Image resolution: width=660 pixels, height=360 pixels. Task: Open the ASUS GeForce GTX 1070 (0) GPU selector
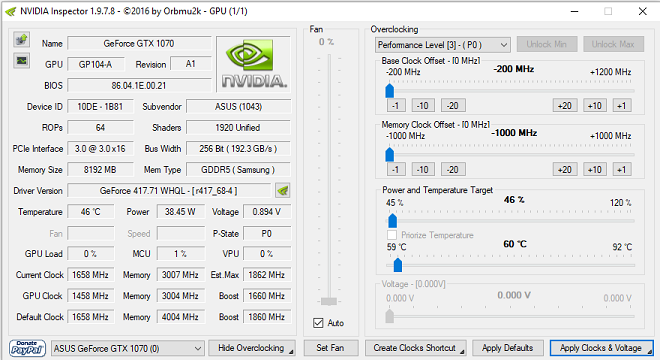coord(128,349)
